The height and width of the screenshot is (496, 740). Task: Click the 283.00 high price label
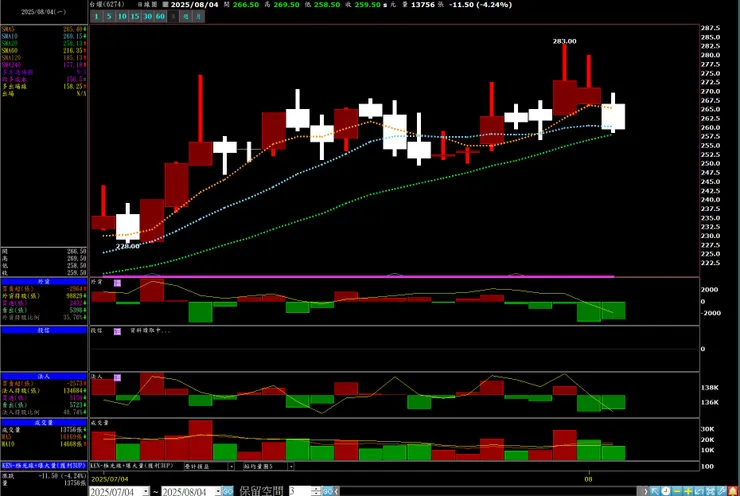click(x=564, y=41)
